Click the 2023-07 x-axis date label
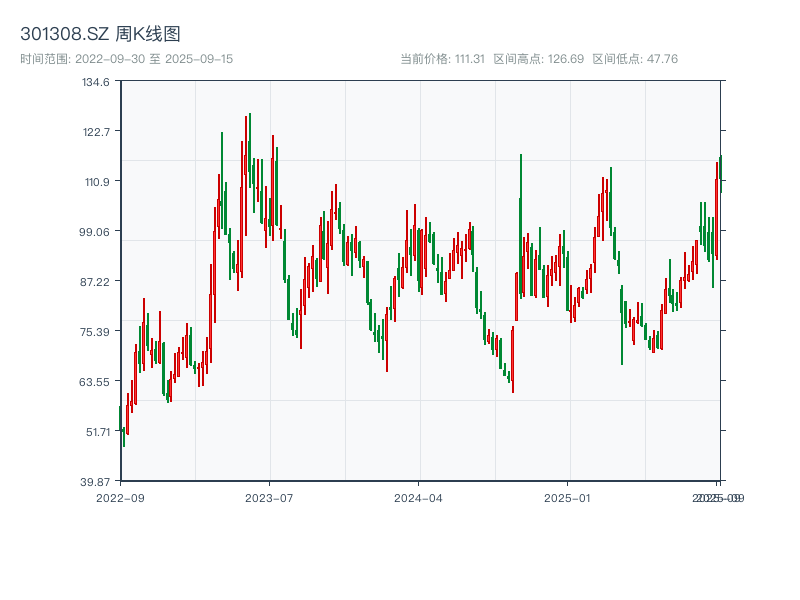 tap(268, 496)
